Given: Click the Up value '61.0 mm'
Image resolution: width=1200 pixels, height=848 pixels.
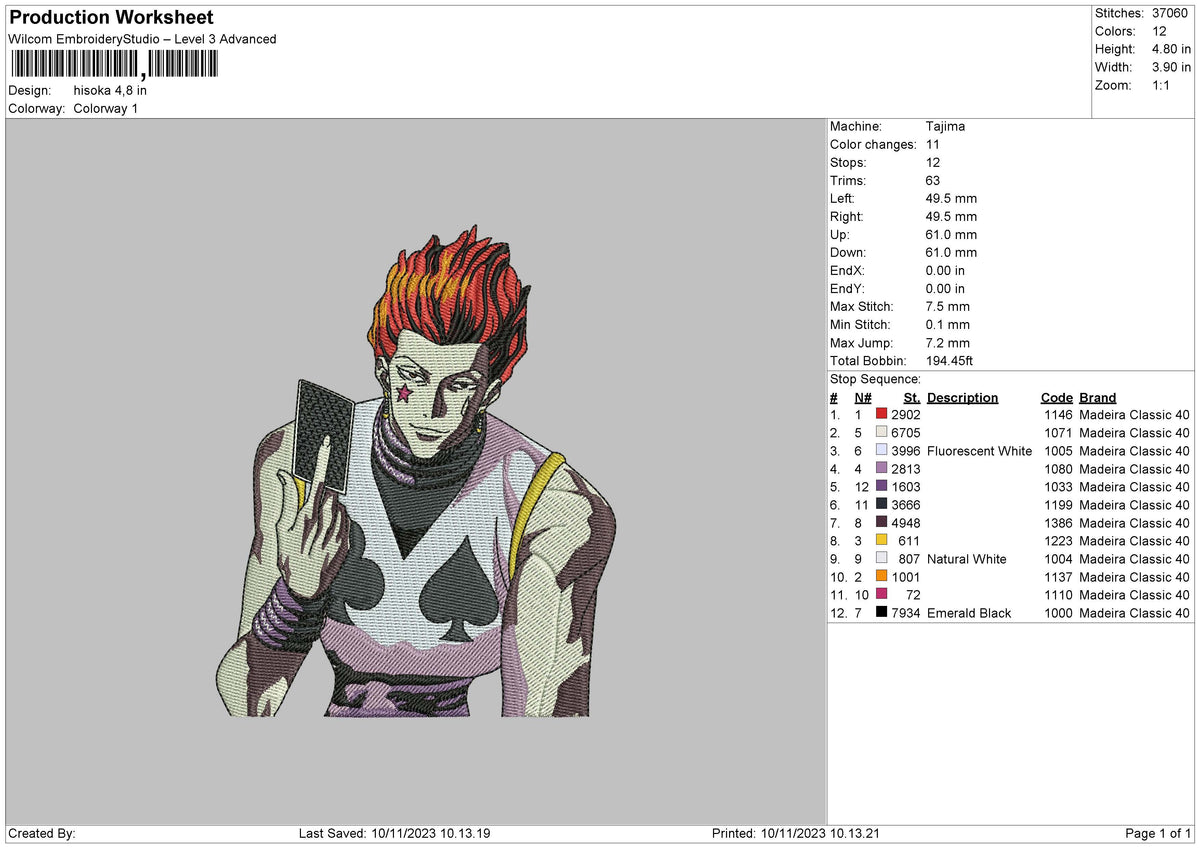Looking at the screenshot, I should [952, 234].
